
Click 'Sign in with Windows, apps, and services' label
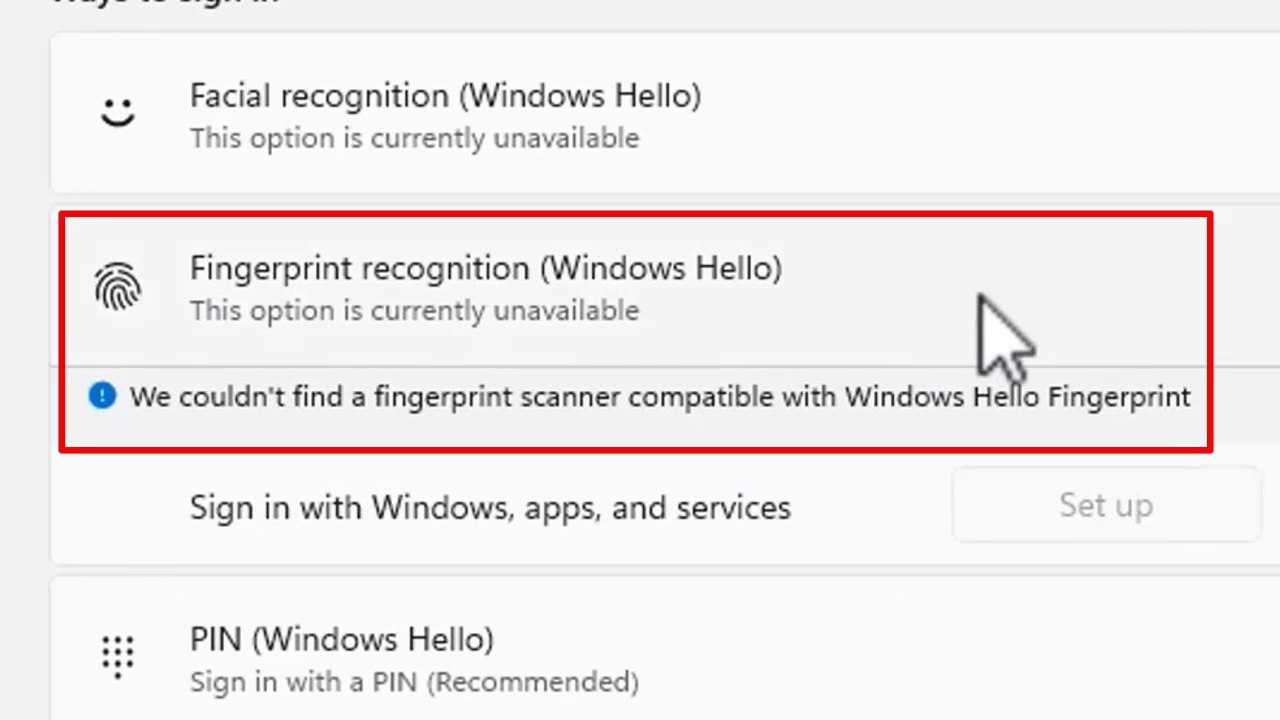point(490,508)
